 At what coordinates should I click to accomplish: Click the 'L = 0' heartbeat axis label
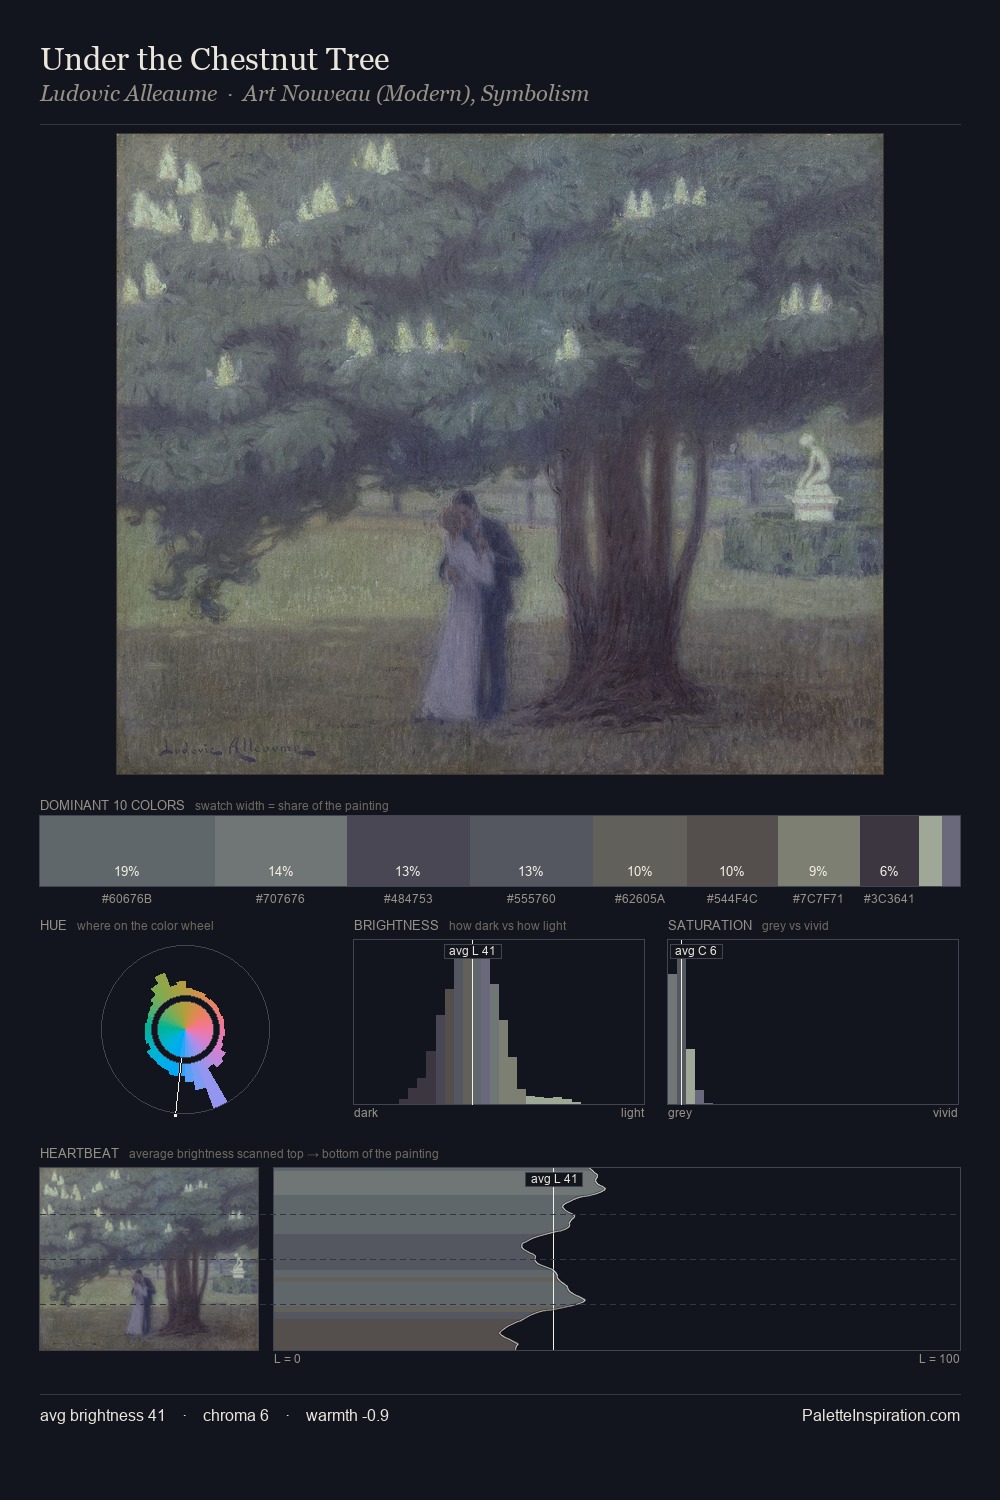point(287,1359)
